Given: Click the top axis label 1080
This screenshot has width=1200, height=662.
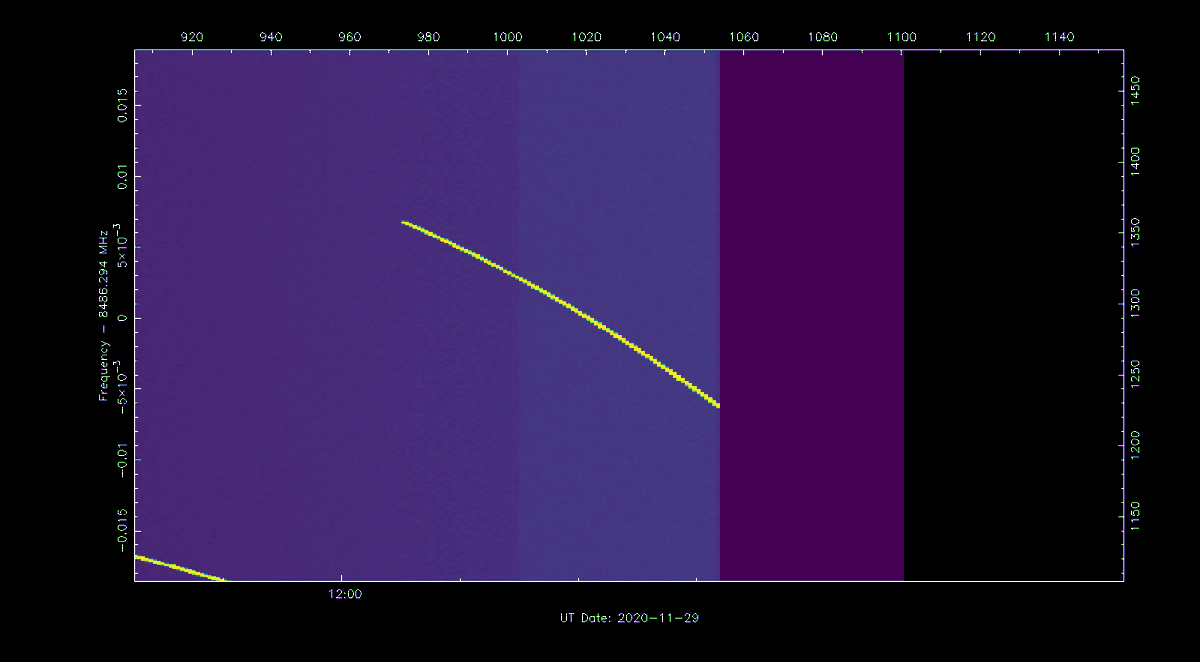Looking at the screenshot, I should [x=823, y=37].
